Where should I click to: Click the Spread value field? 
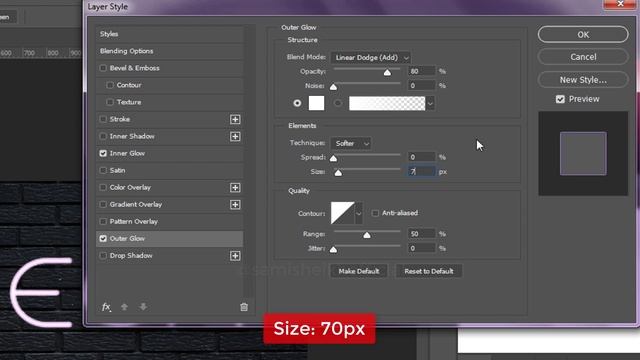click(422, 157)
